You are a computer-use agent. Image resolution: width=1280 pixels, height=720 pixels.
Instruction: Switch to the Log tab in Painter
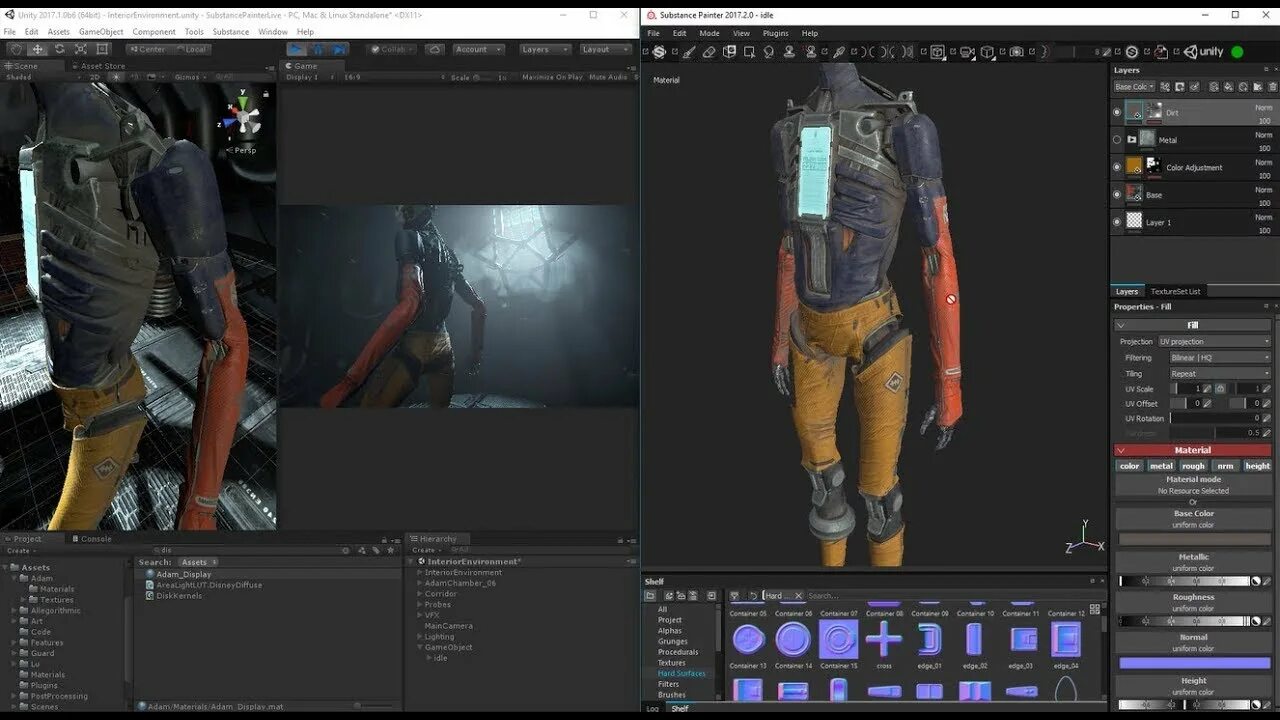[x=652, y=708]
